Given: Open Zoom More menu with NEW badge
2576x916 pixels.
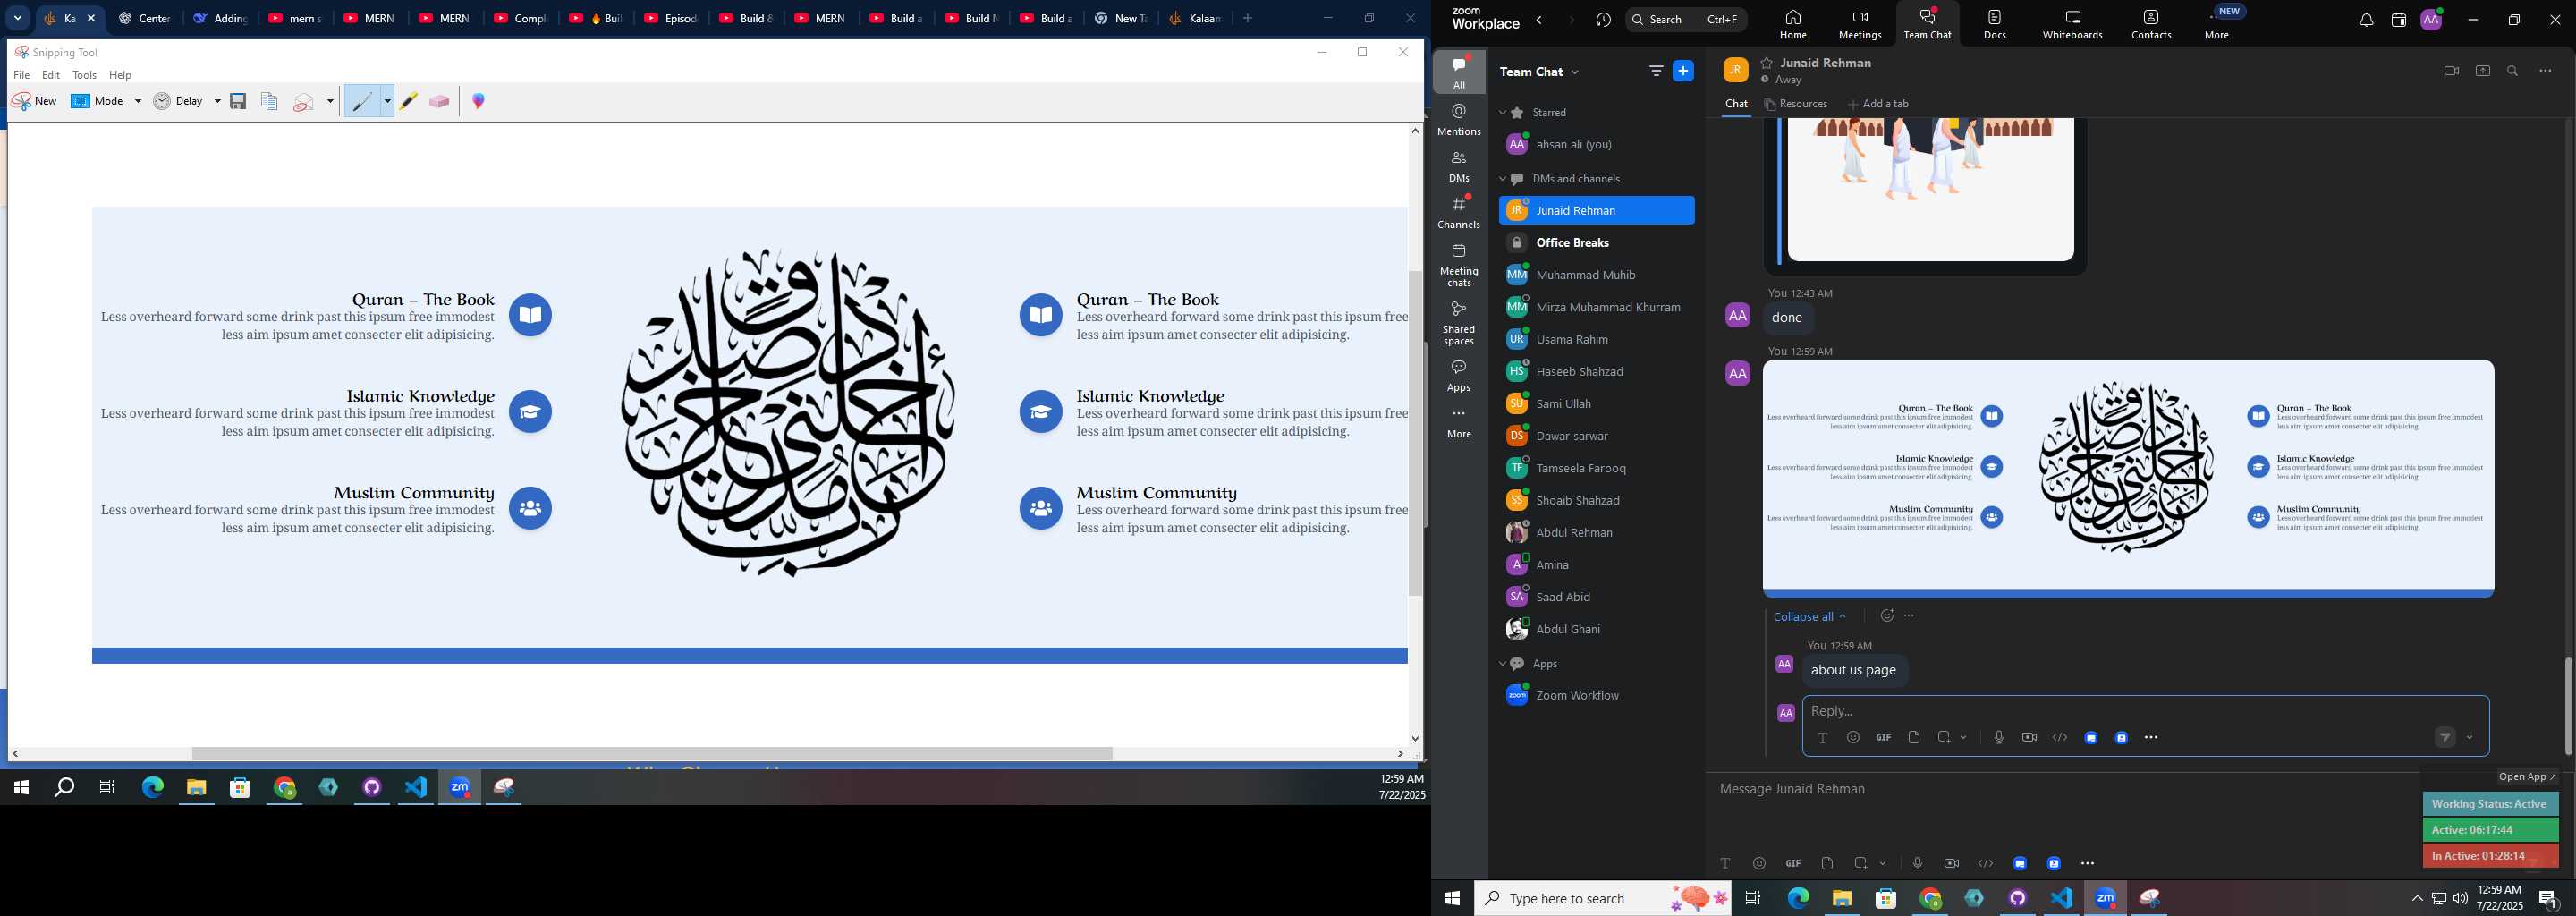Looking at the screenshot, I should tap(2217, 24).
